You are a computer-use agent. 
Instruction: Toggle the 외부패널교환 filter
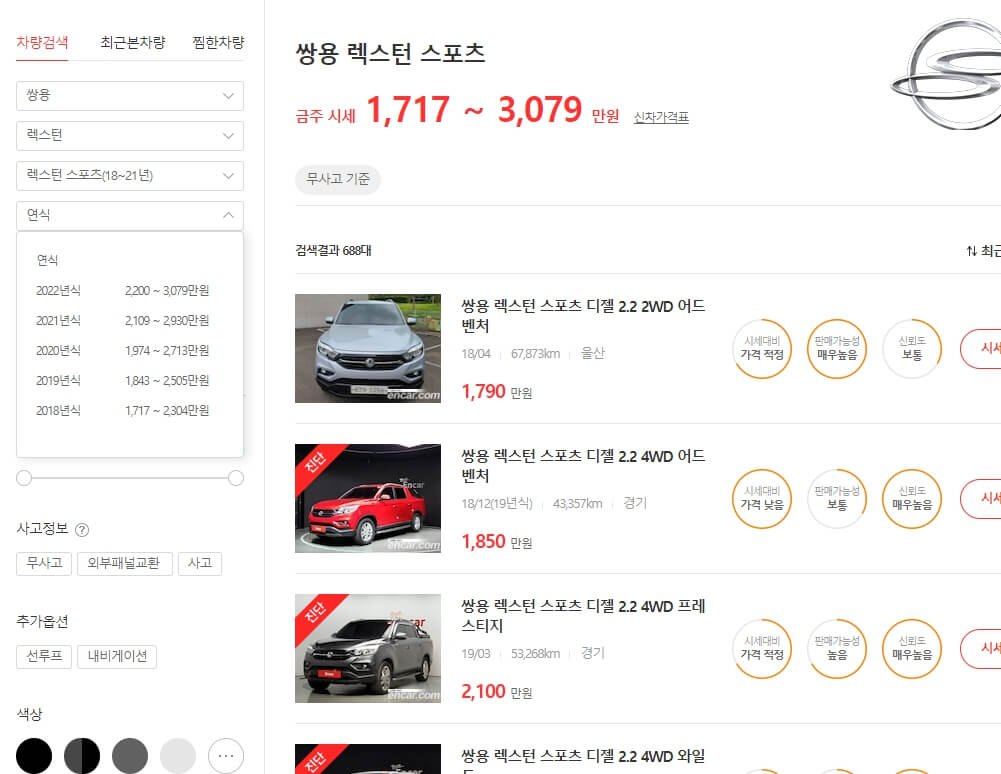pos(124,563)
